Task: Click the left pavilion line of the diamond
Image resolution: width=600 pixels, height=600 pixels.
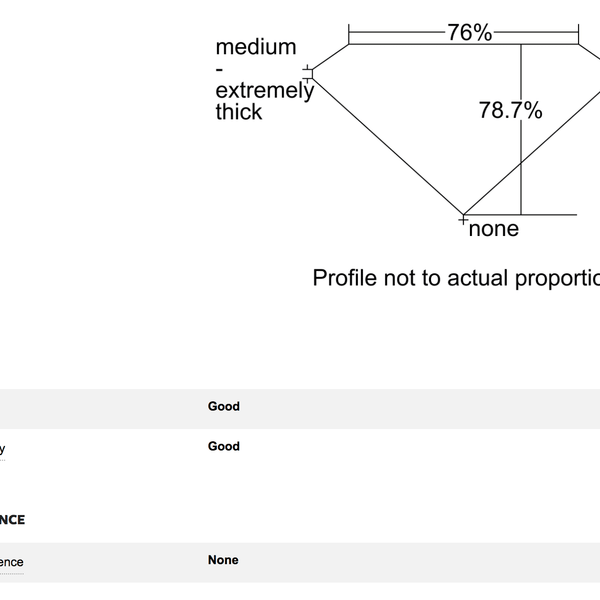Action: tap(388, 146)
